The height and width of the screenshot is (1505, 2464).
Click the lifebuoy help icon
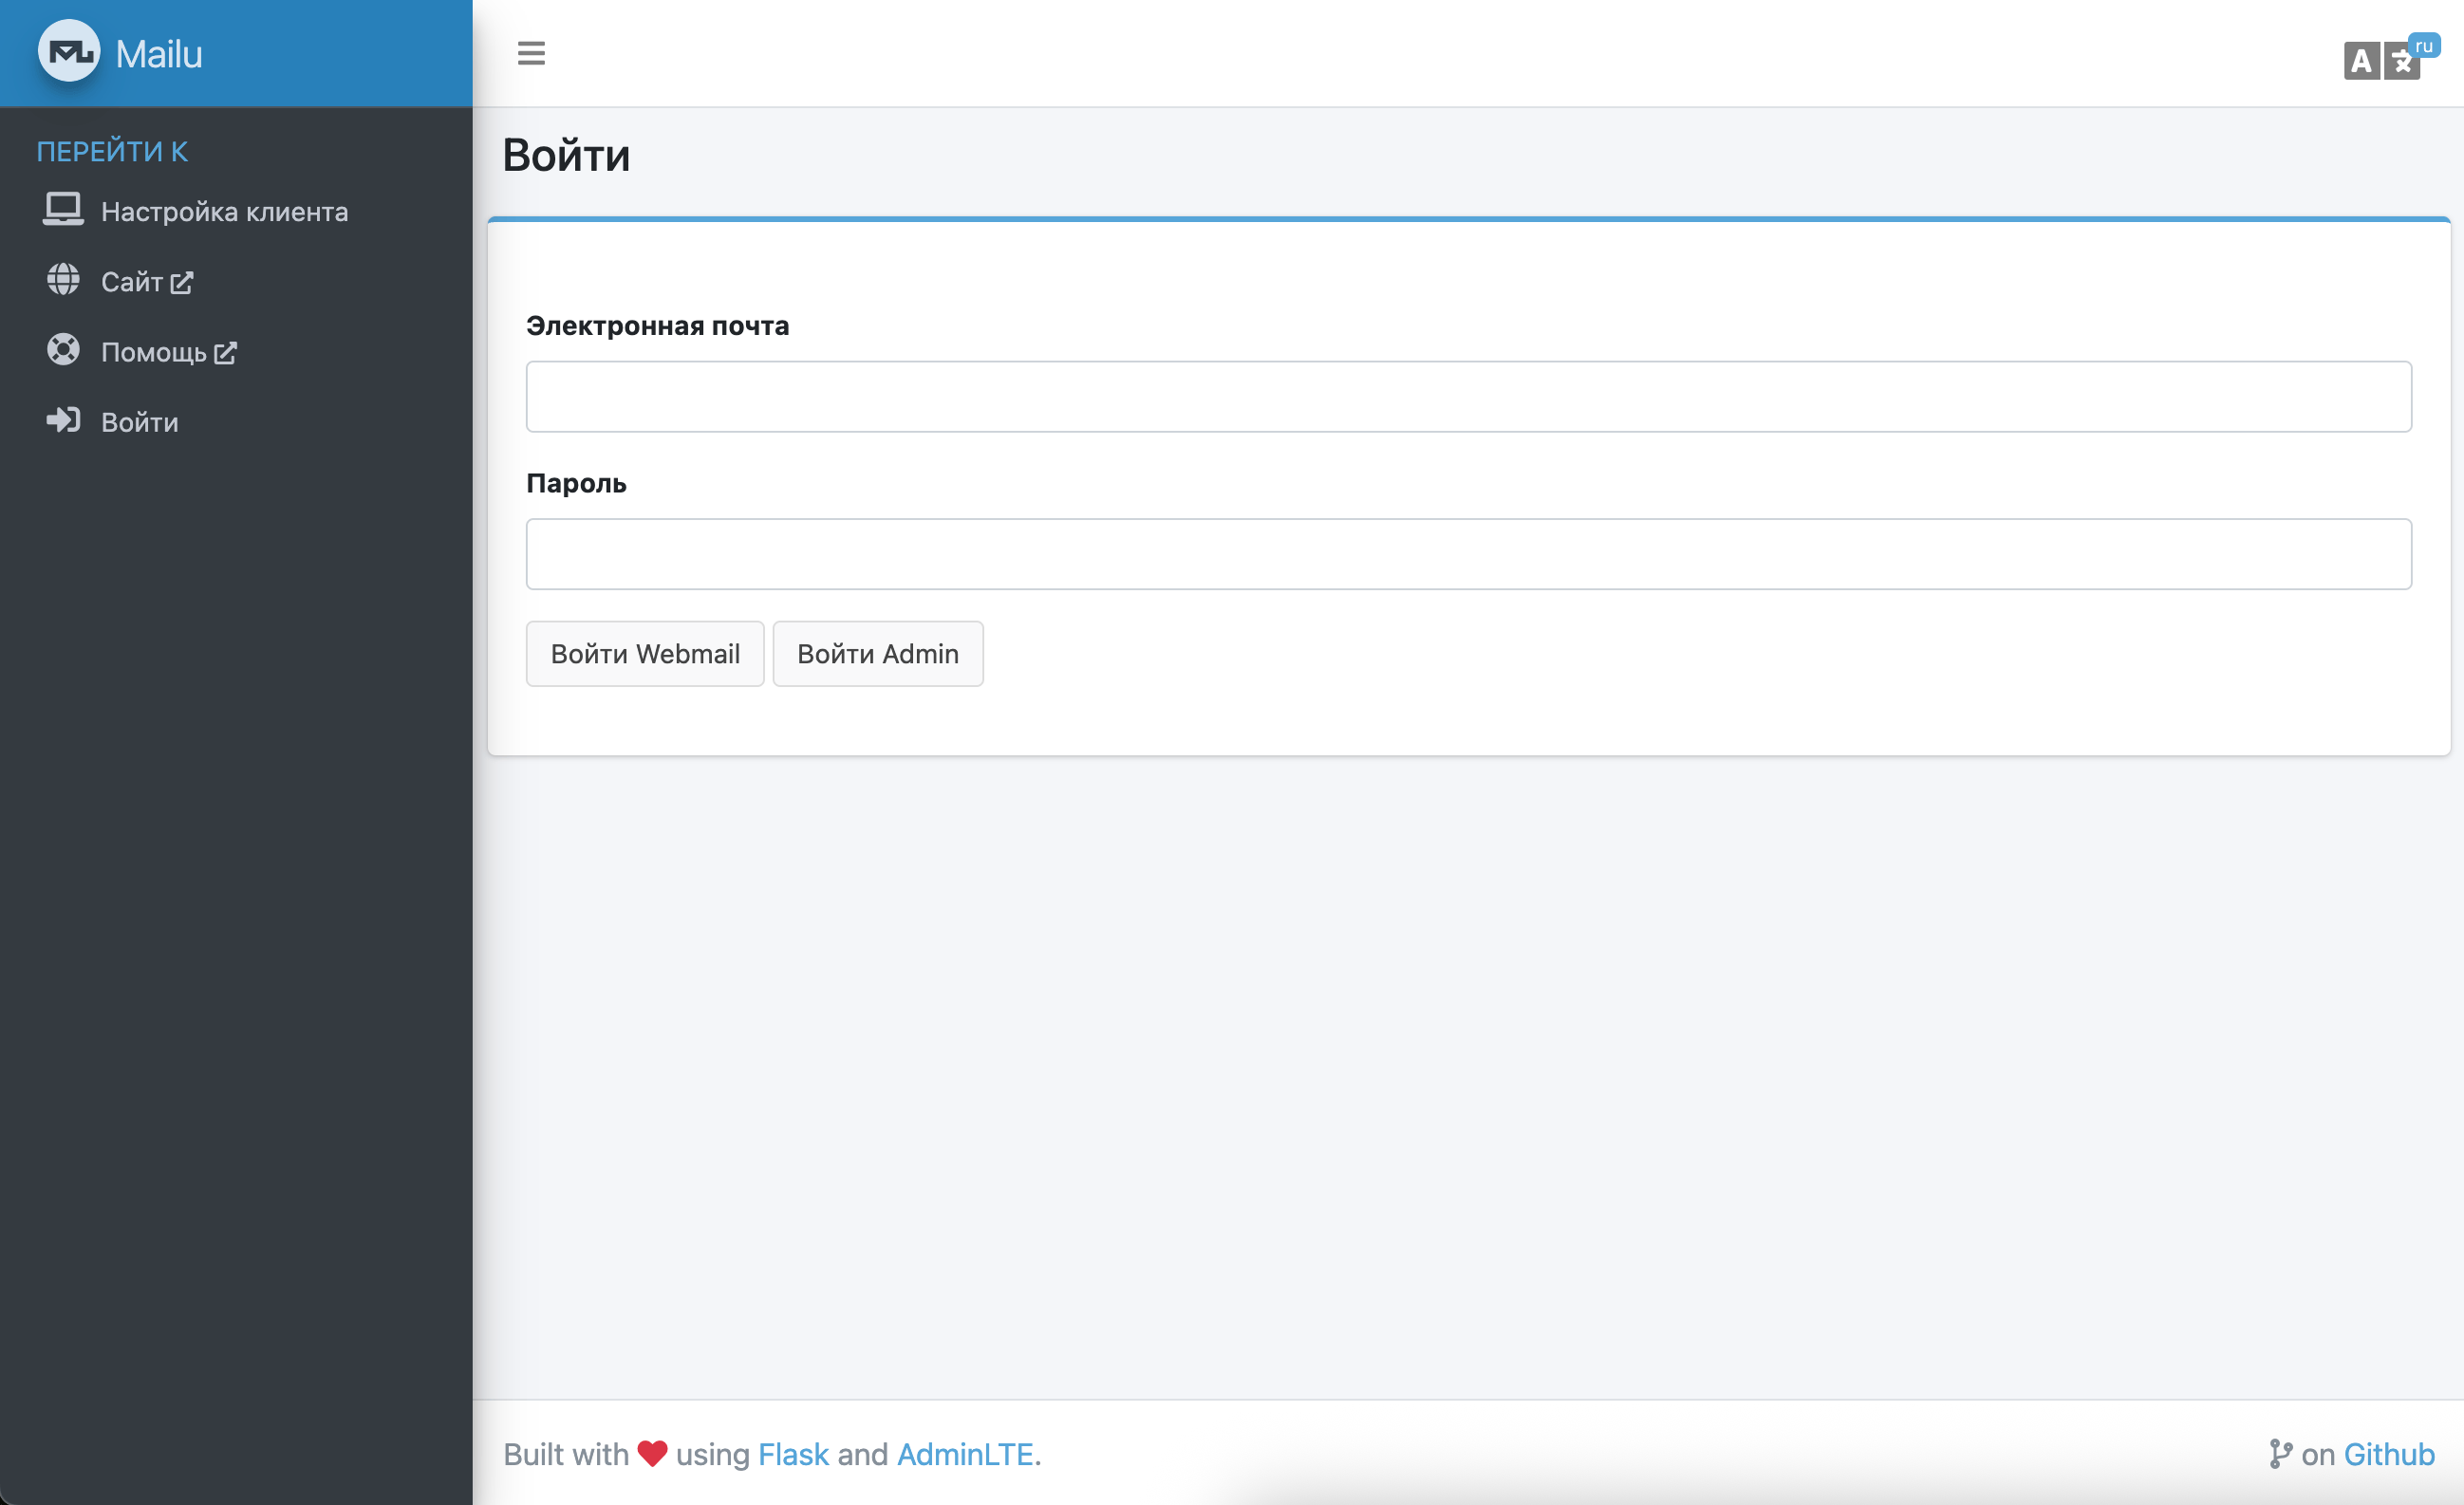[63, 350]
